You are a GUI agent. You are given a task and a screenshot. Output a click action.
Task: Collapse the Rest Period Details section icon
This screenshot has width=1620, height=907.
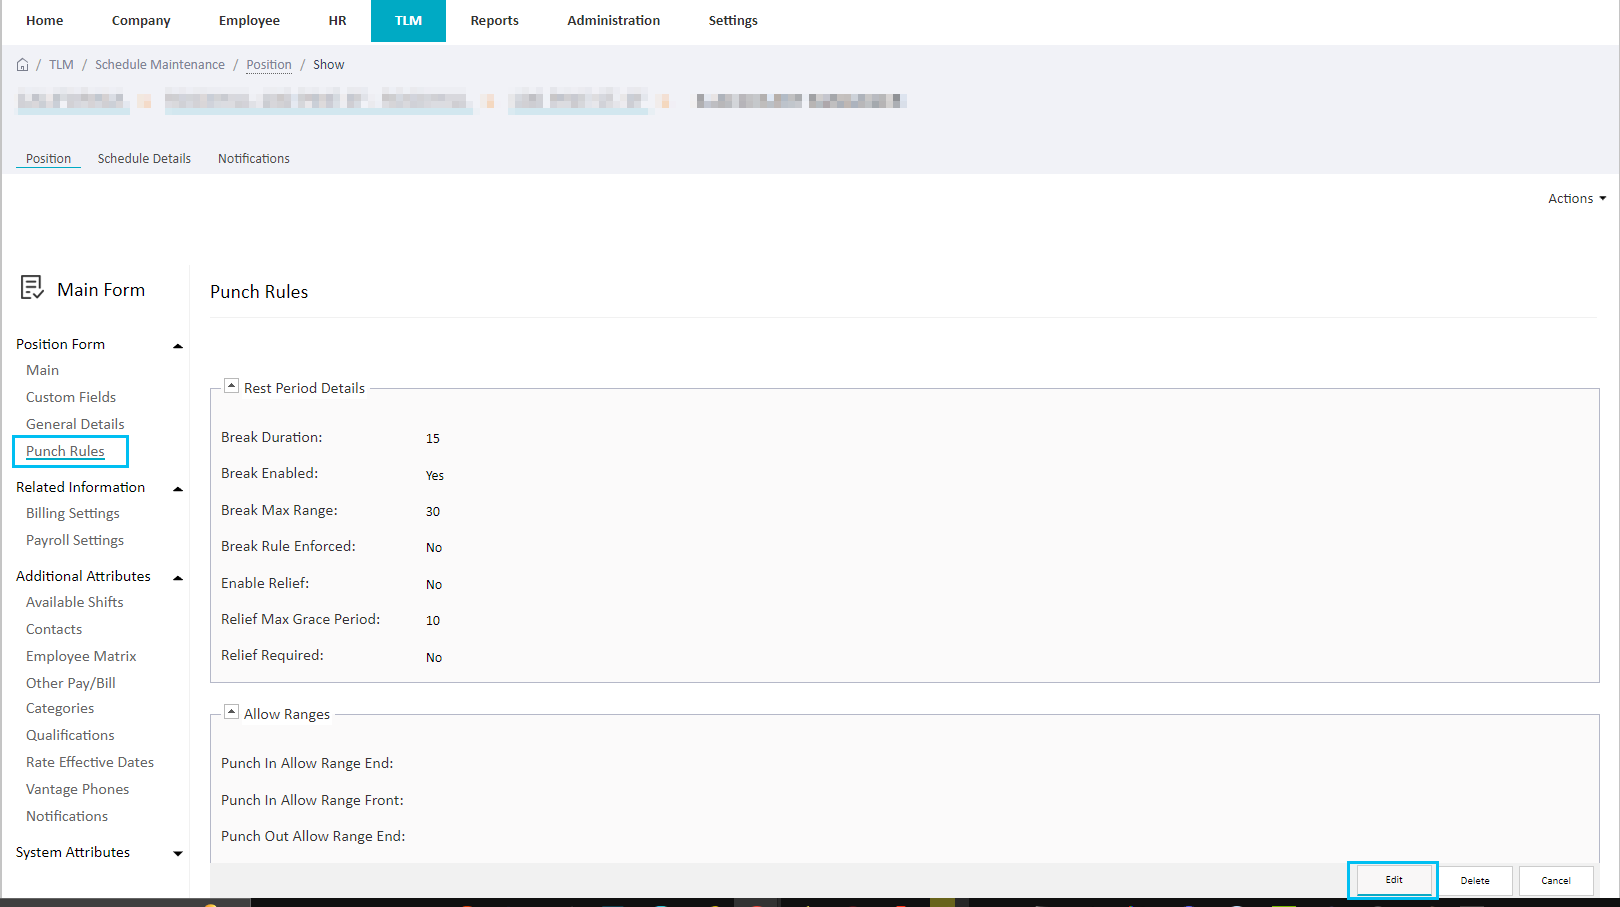click(231, 385)
